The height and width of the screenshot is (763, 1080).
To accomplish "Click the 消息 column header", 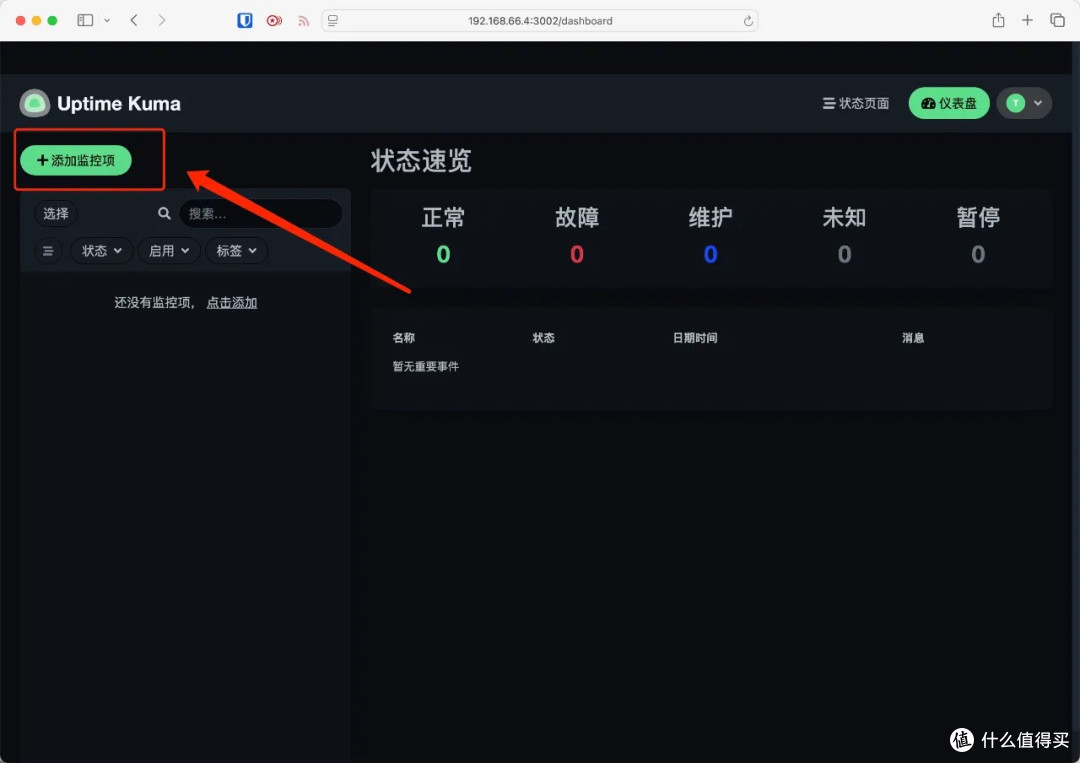I will tap(913, 337).
